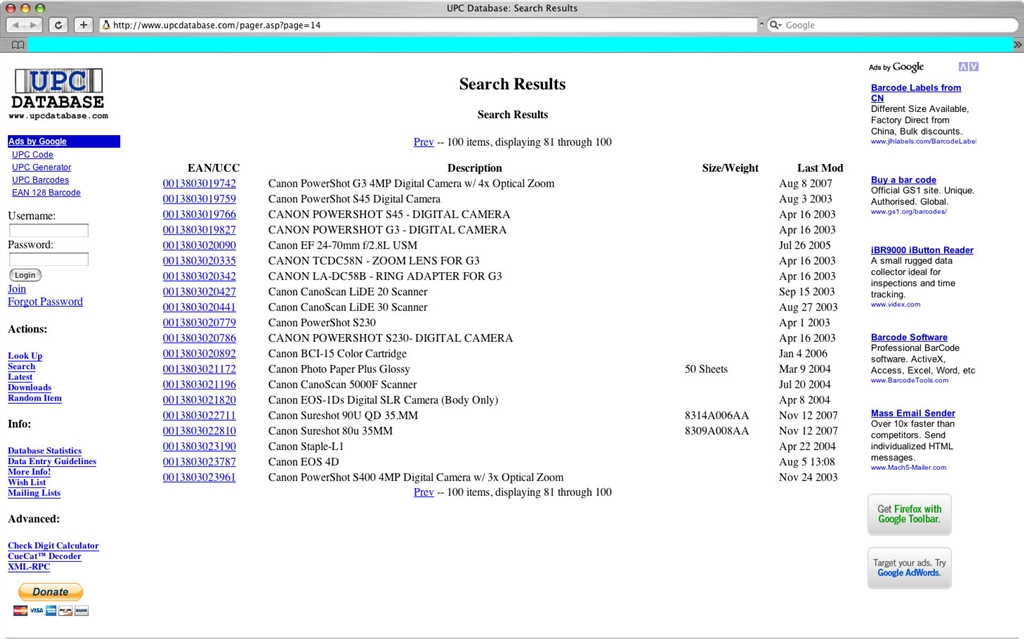Open the UPC Barcodes ad link
Image resolution: width=1024 pixels, height=639 pixels.
(x=40, y=180)
